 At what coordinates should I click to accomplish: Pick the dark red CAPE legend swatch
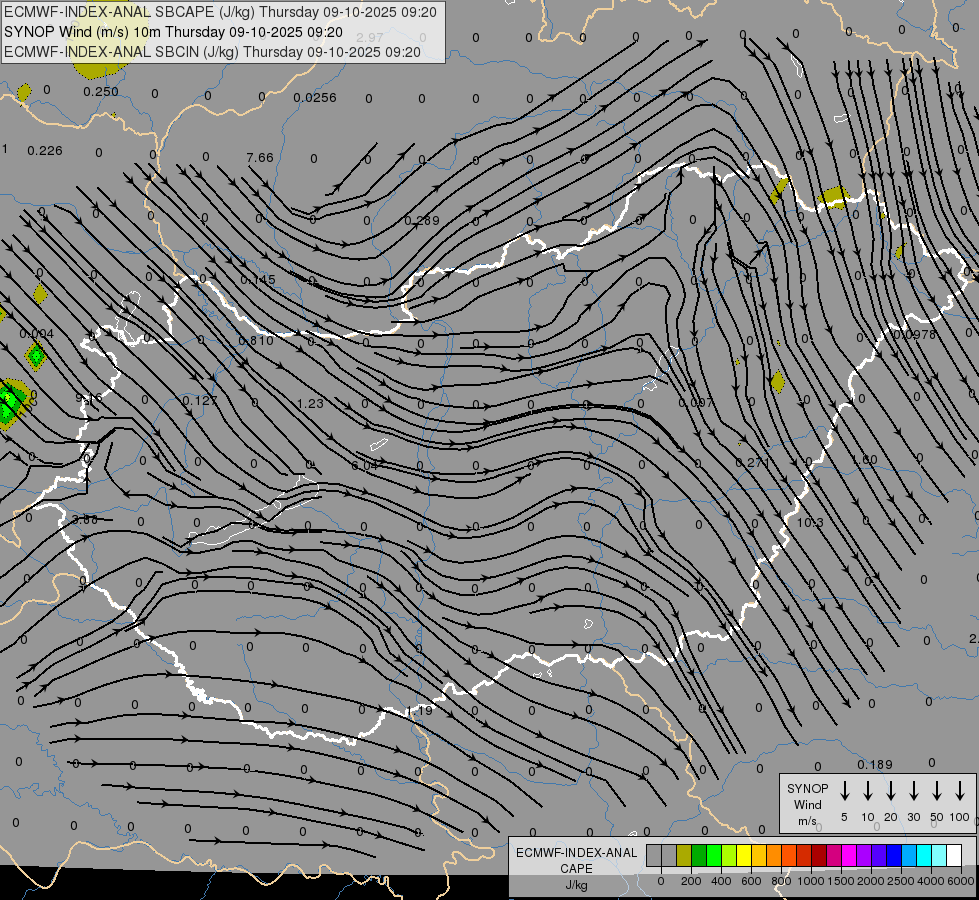point(819,855)
